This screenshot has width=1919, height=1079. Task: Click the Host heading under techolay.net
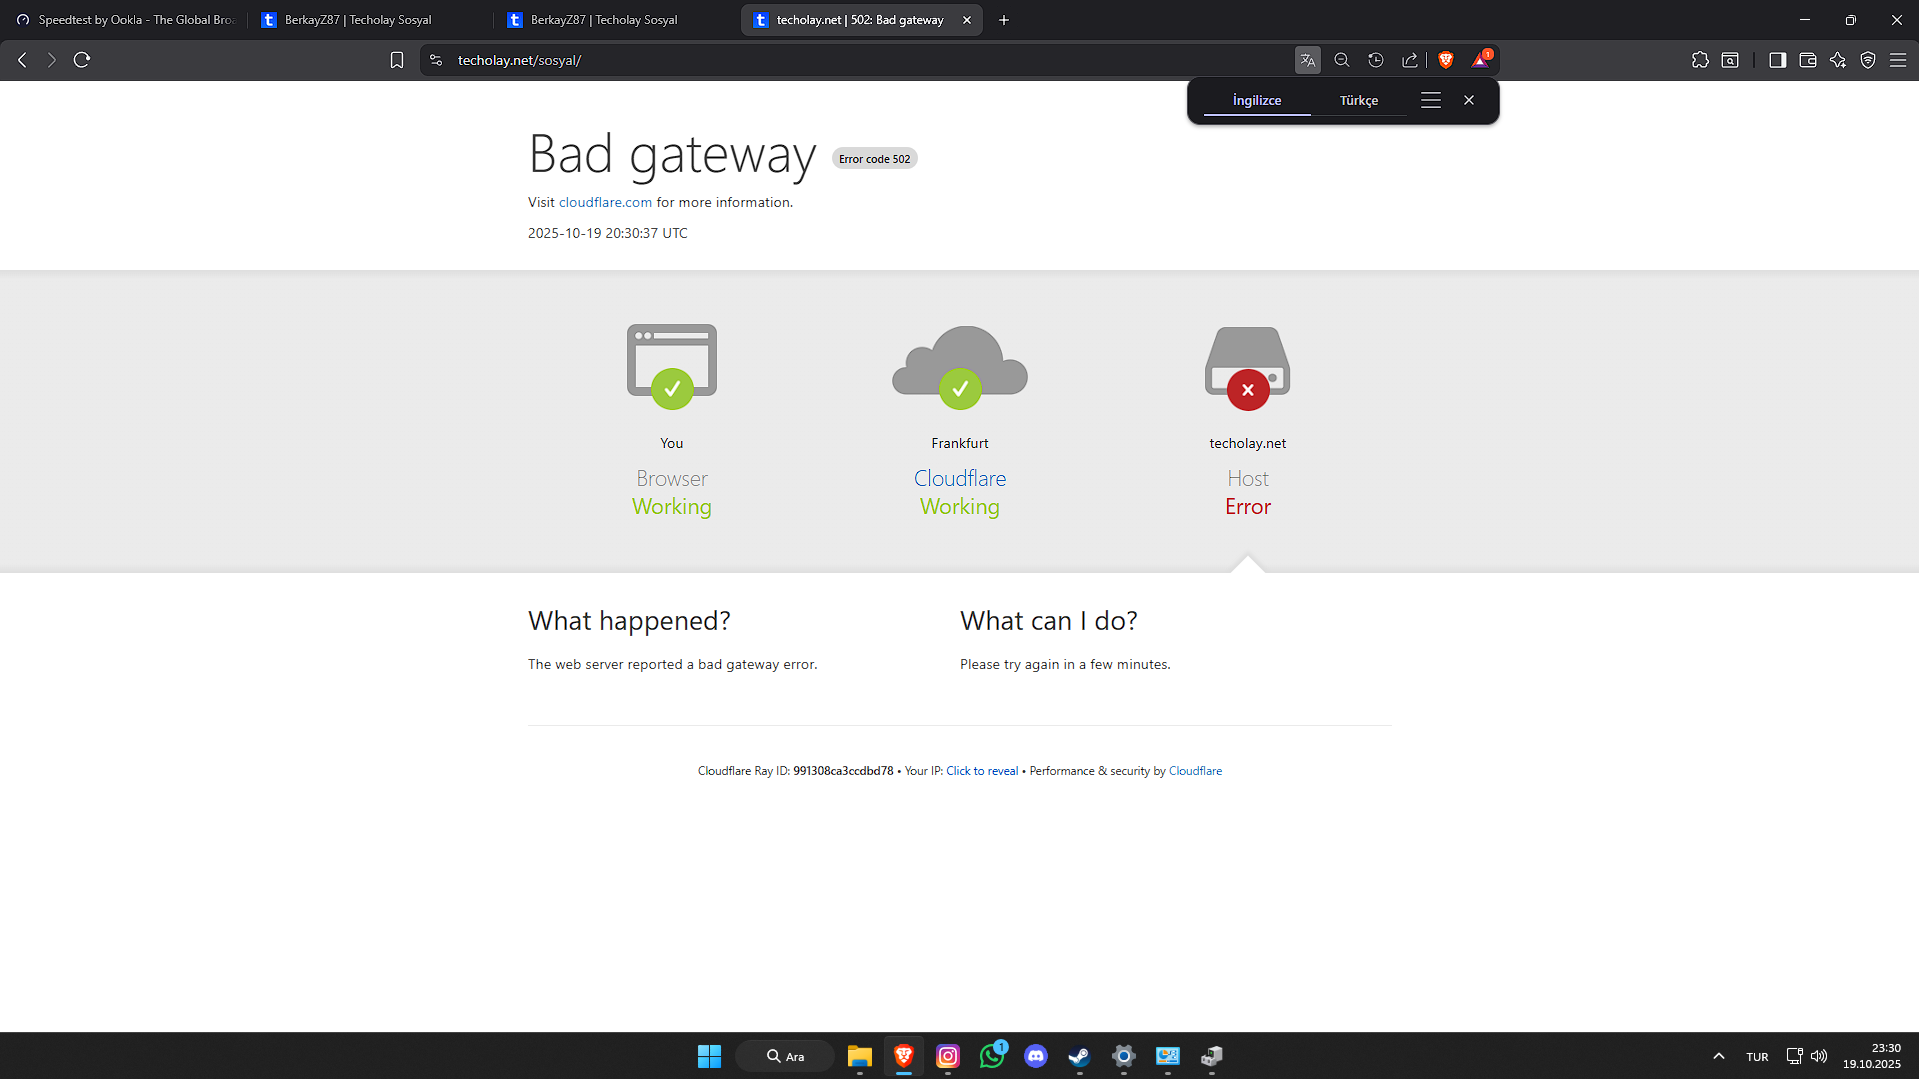click(1248, 479)
